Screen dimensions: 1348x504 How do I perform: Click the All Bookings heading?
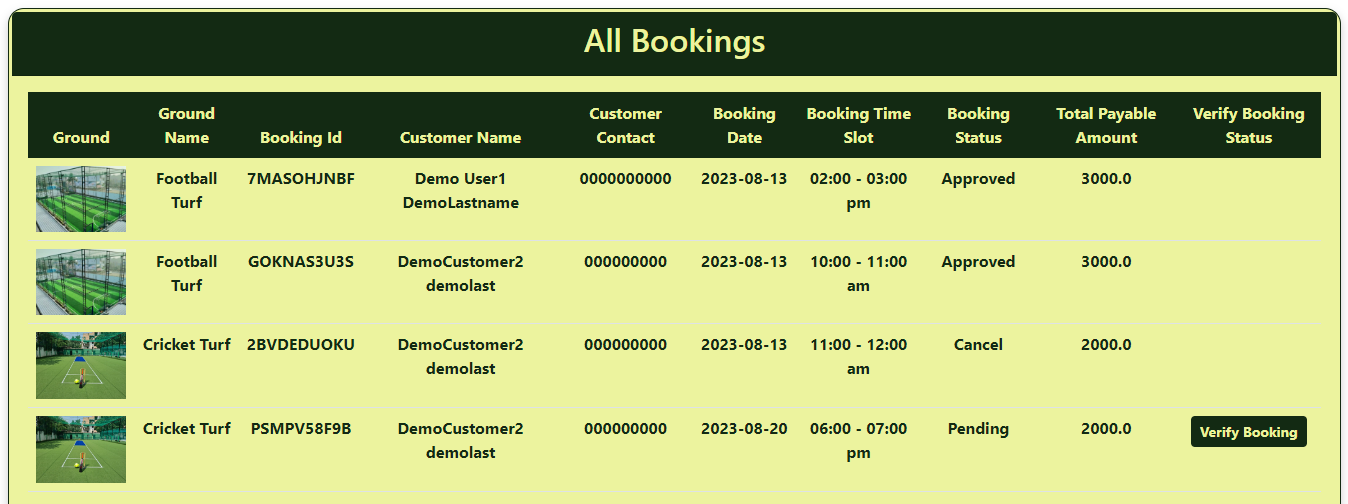[674, 41]
